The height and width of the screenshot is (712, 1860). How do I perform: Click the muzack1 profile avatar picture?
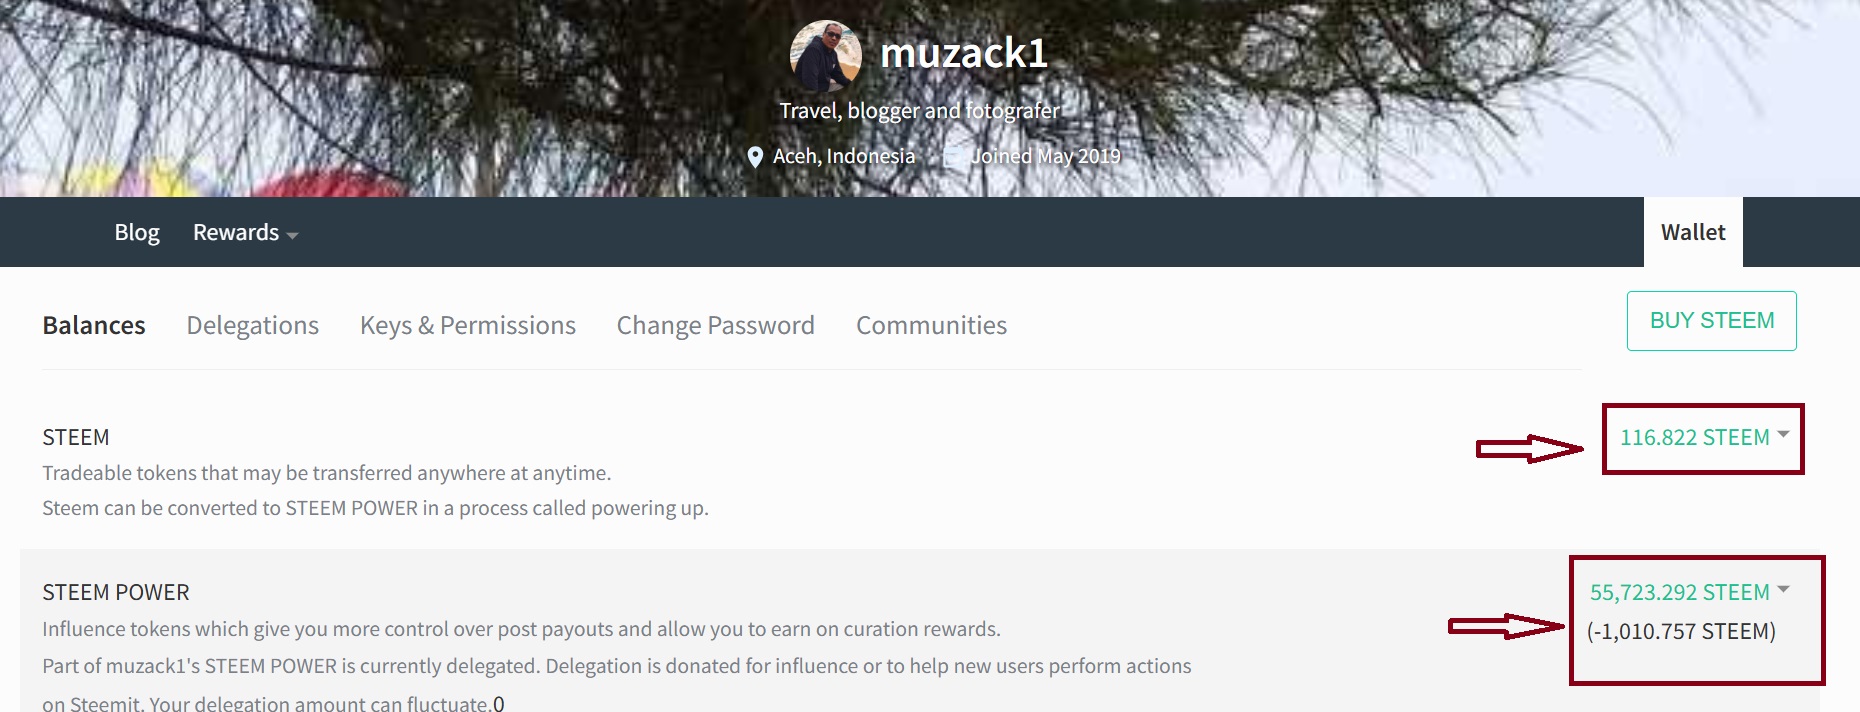point(826,56)
